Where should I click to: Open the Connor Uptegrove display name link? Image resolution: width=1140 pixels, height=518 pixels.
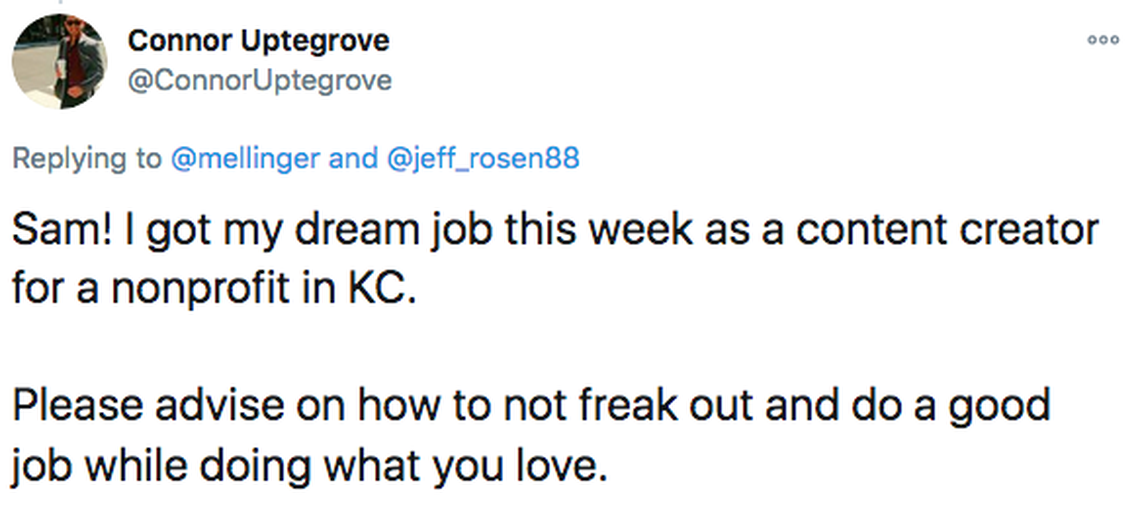click(x=258, y=41)
